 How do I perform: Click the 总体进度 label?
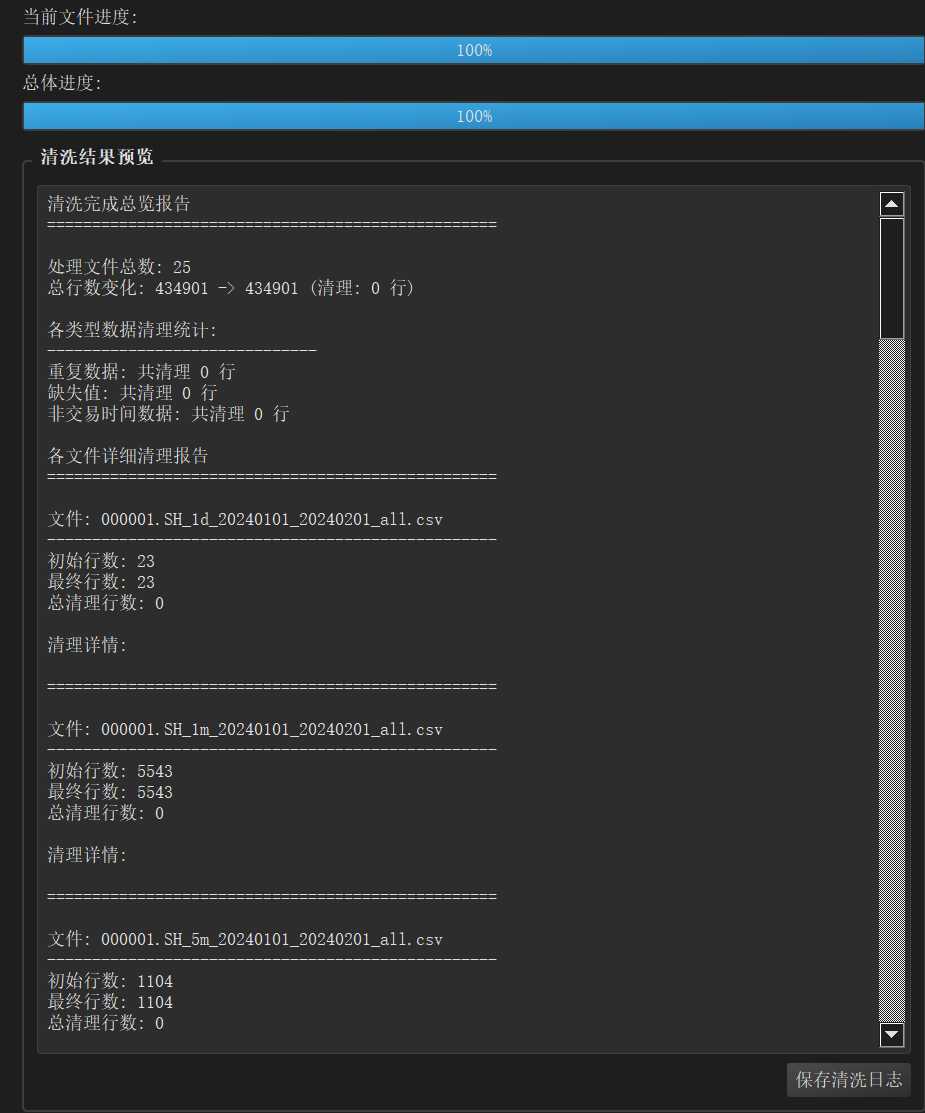62,83
